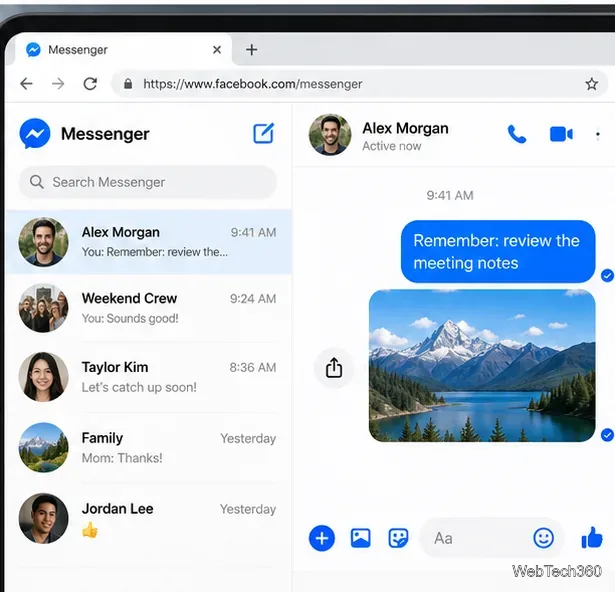Open the mountain lake photo in chat

pos(482,366)
